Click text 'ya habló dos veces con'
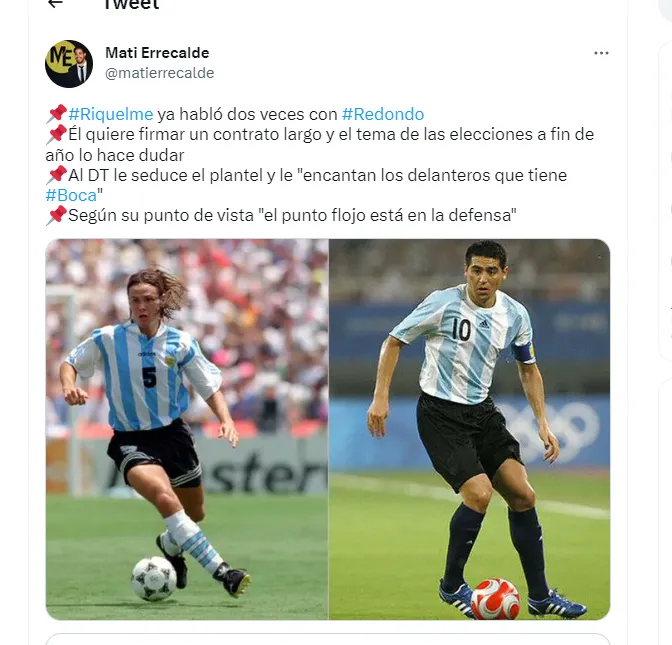Screen dimensions: 672x645 point(247,114)
